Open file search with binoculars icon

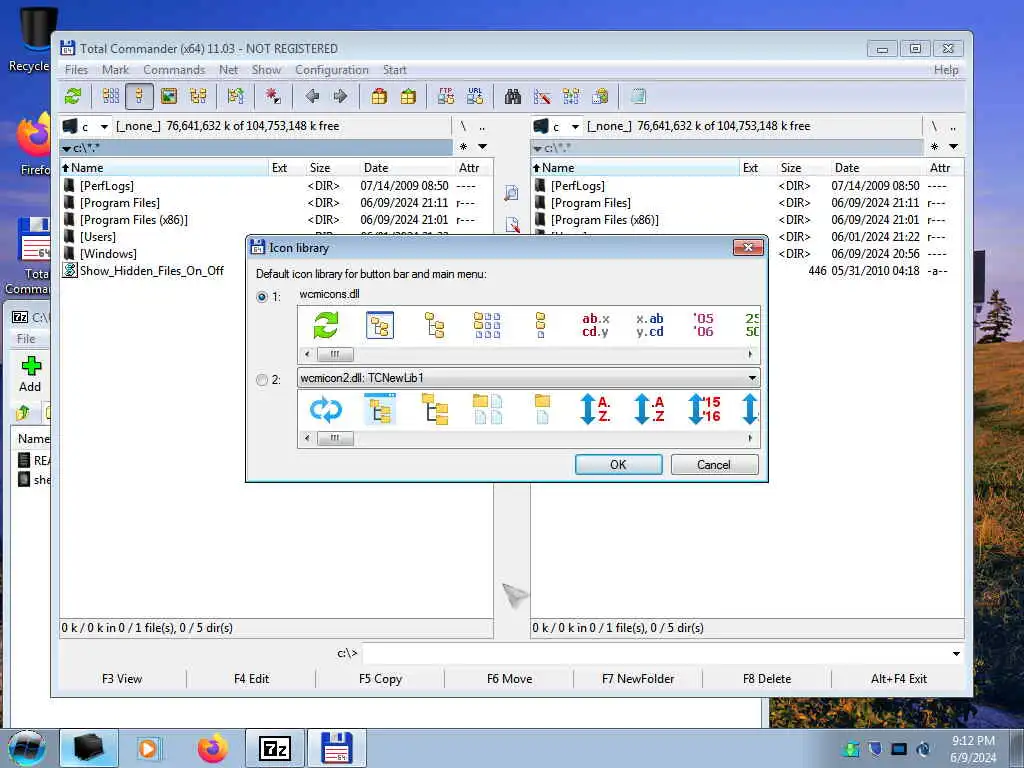tap(513, 97)
